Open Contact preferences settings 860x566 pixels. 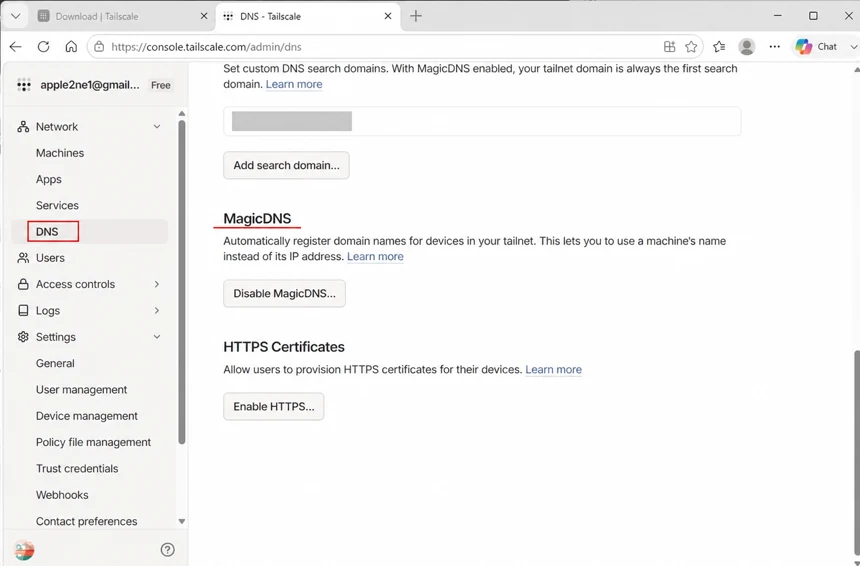pyautogui.click(x=86, y=521)
